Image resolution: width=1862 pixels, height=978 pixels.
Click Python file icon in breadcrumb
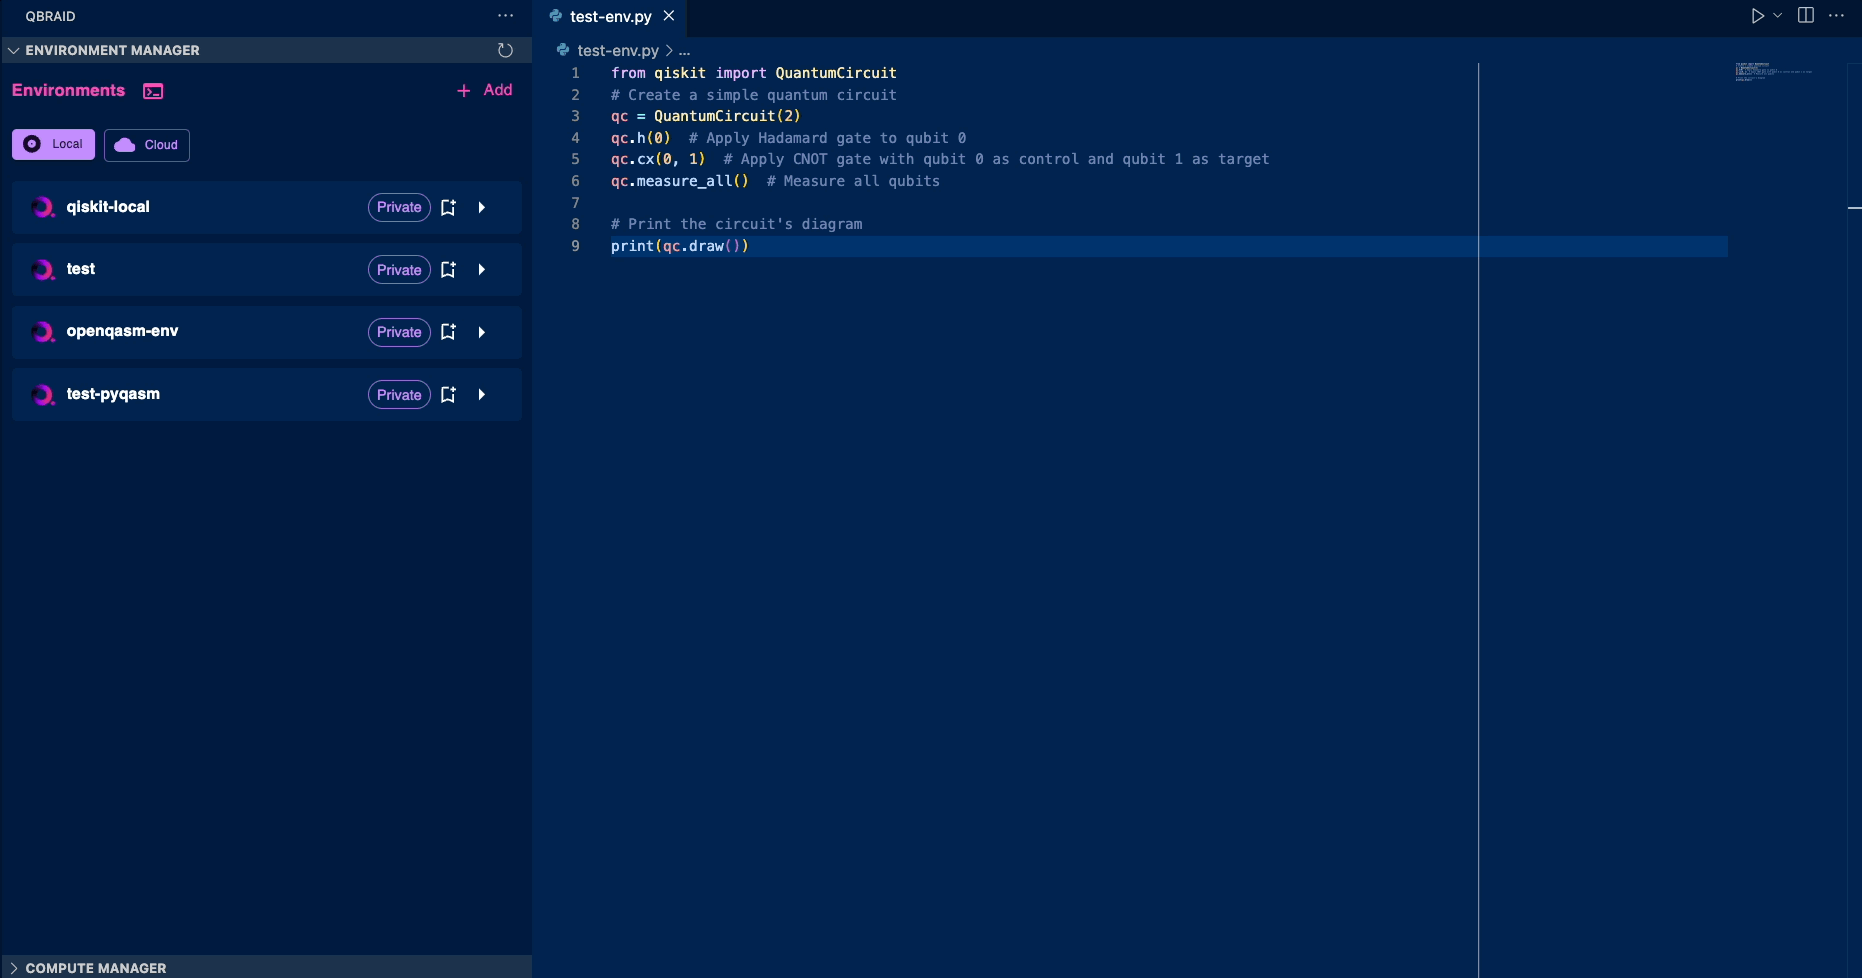pyautogui.click(x=563, y=50)
